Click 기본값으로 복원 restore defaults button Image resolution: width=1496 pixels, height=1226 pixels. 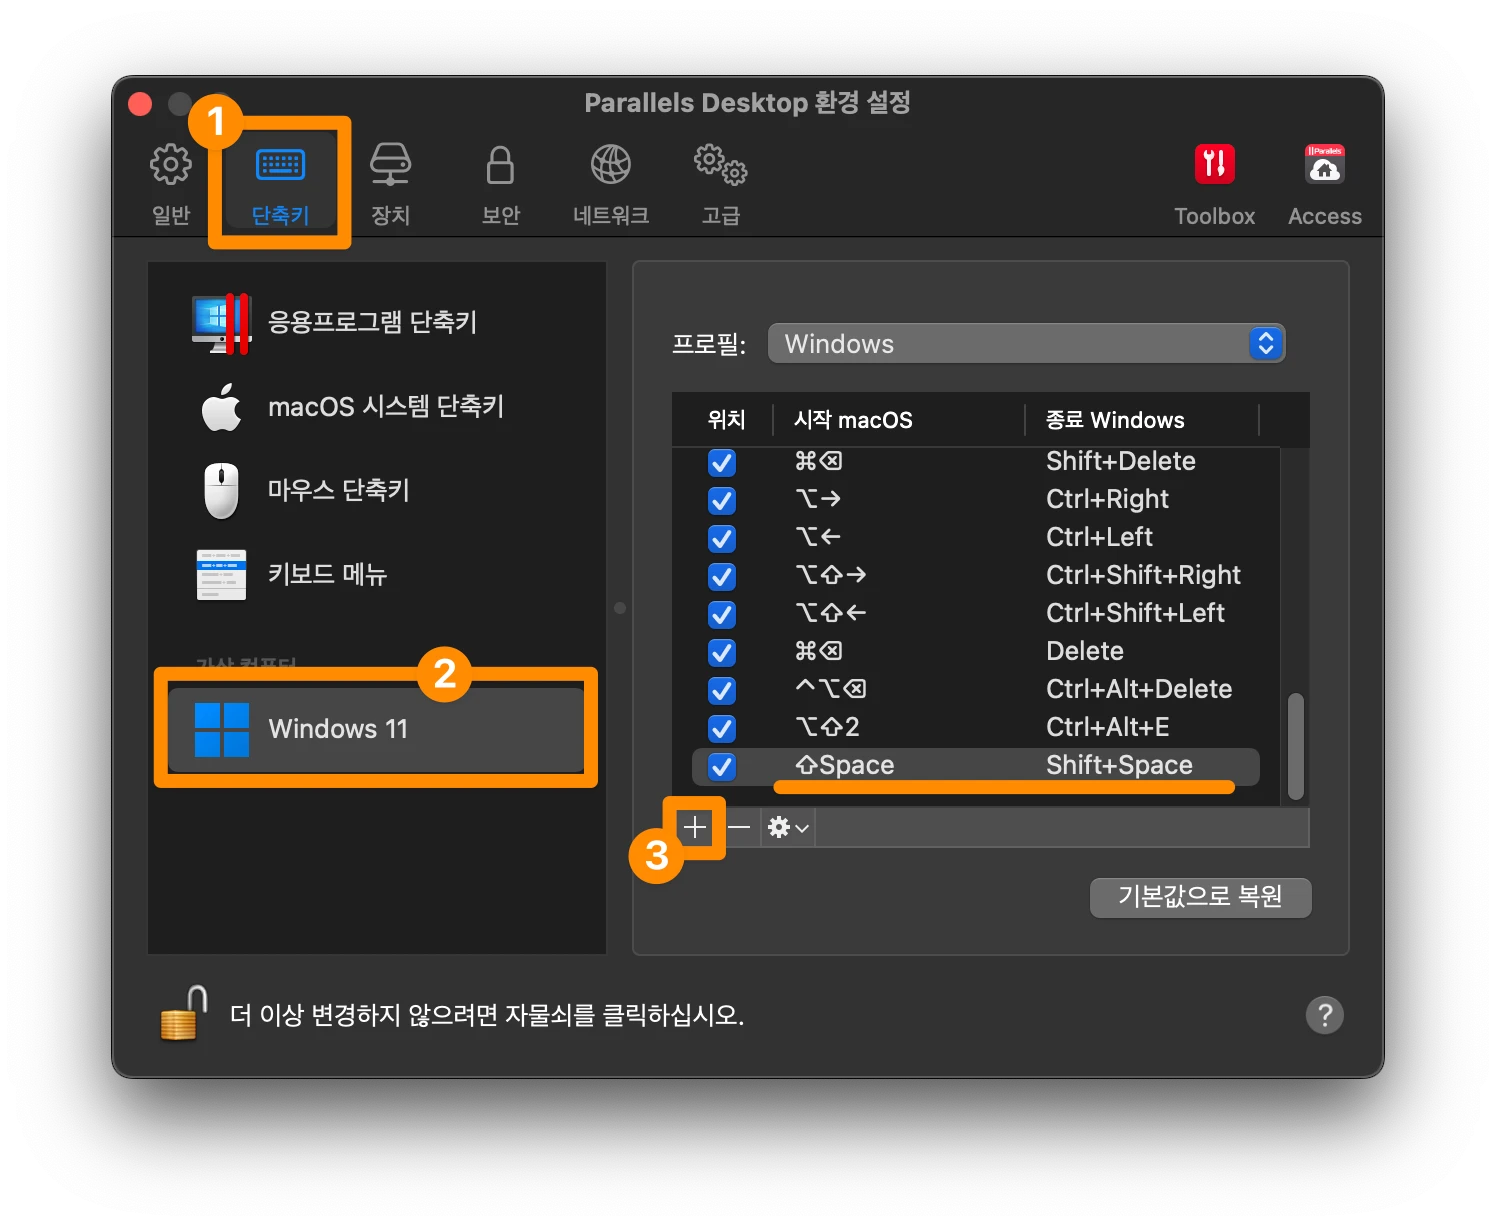(1200, 897)
